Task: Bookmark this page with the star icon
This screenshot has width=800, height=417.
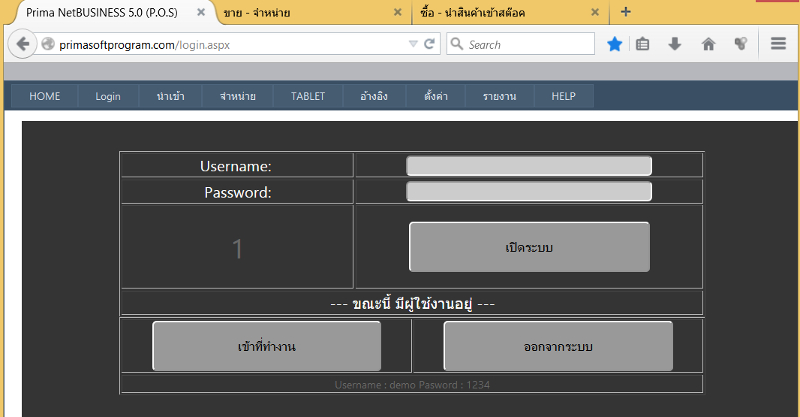Action: coord(615,44)
